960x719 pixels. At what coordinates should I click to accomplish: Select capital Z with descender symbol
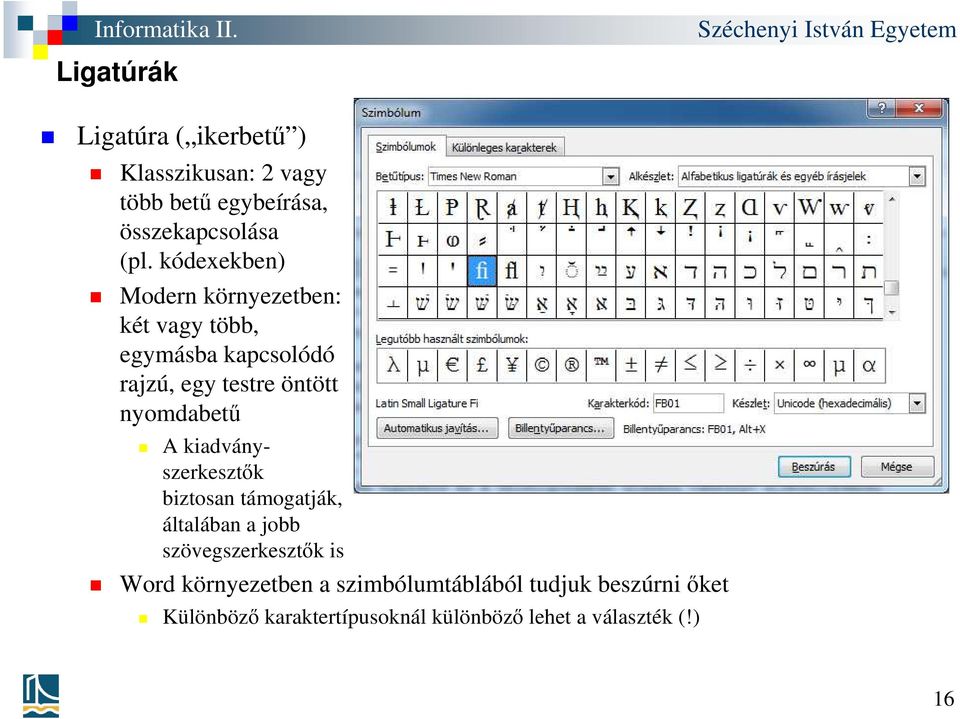point(690,208)
